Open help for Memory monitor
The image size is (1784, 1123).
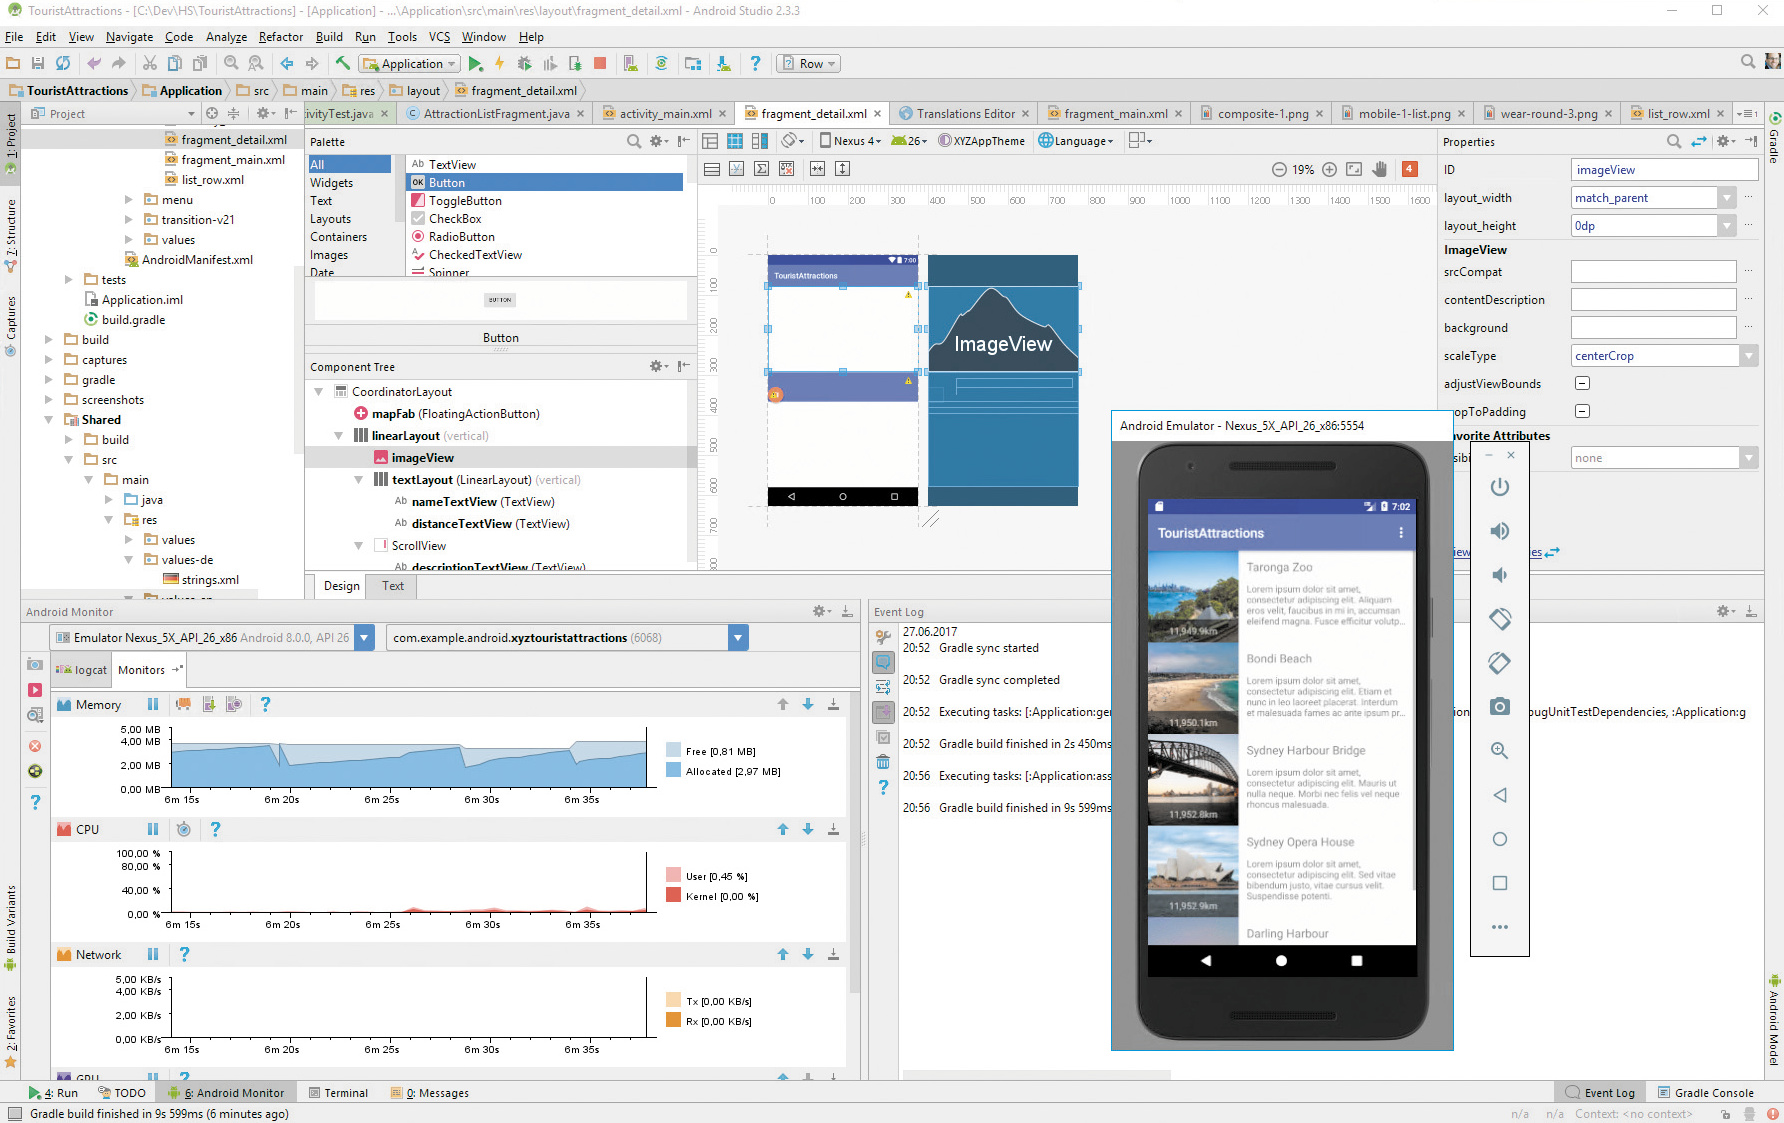[x=265, y=704]
